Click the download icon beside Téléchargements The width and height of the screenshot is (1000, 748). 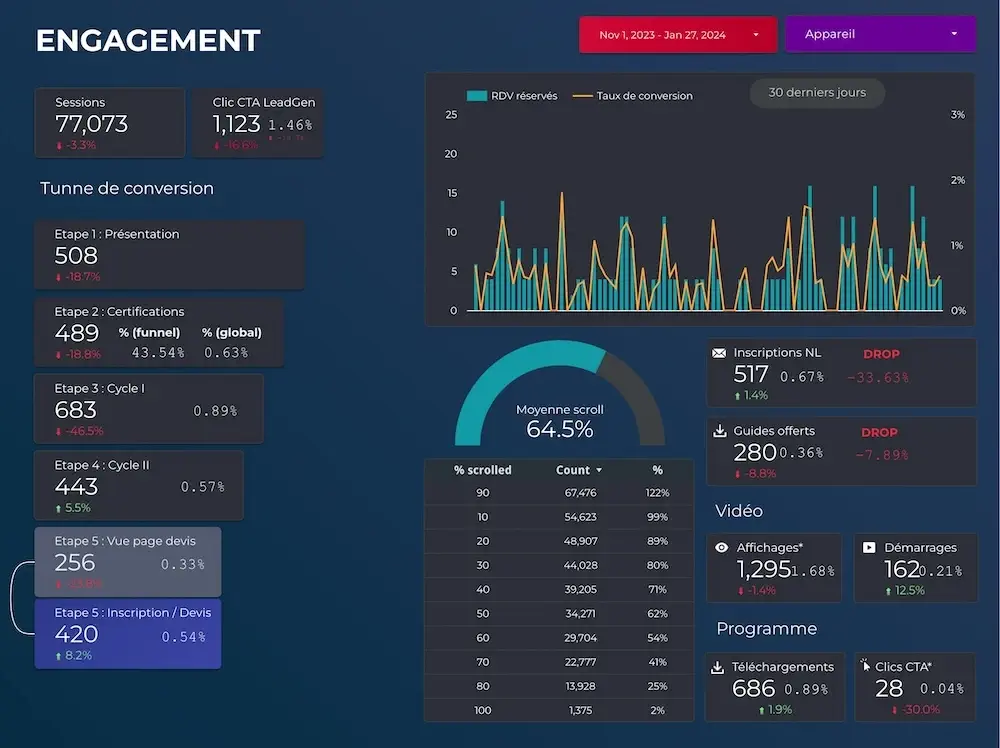(717, 667)
